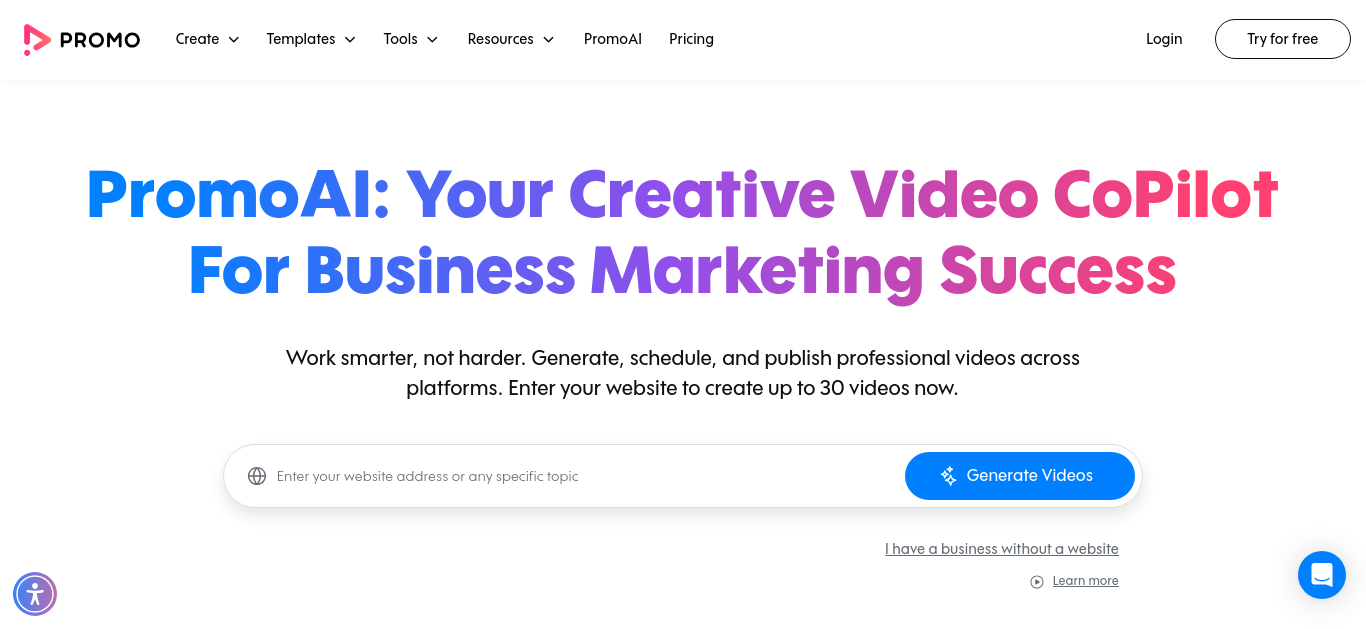1366x629 pixels.
Task: Click the Promo logo icon
Action: pyautogui.click(x=37, y=39)
